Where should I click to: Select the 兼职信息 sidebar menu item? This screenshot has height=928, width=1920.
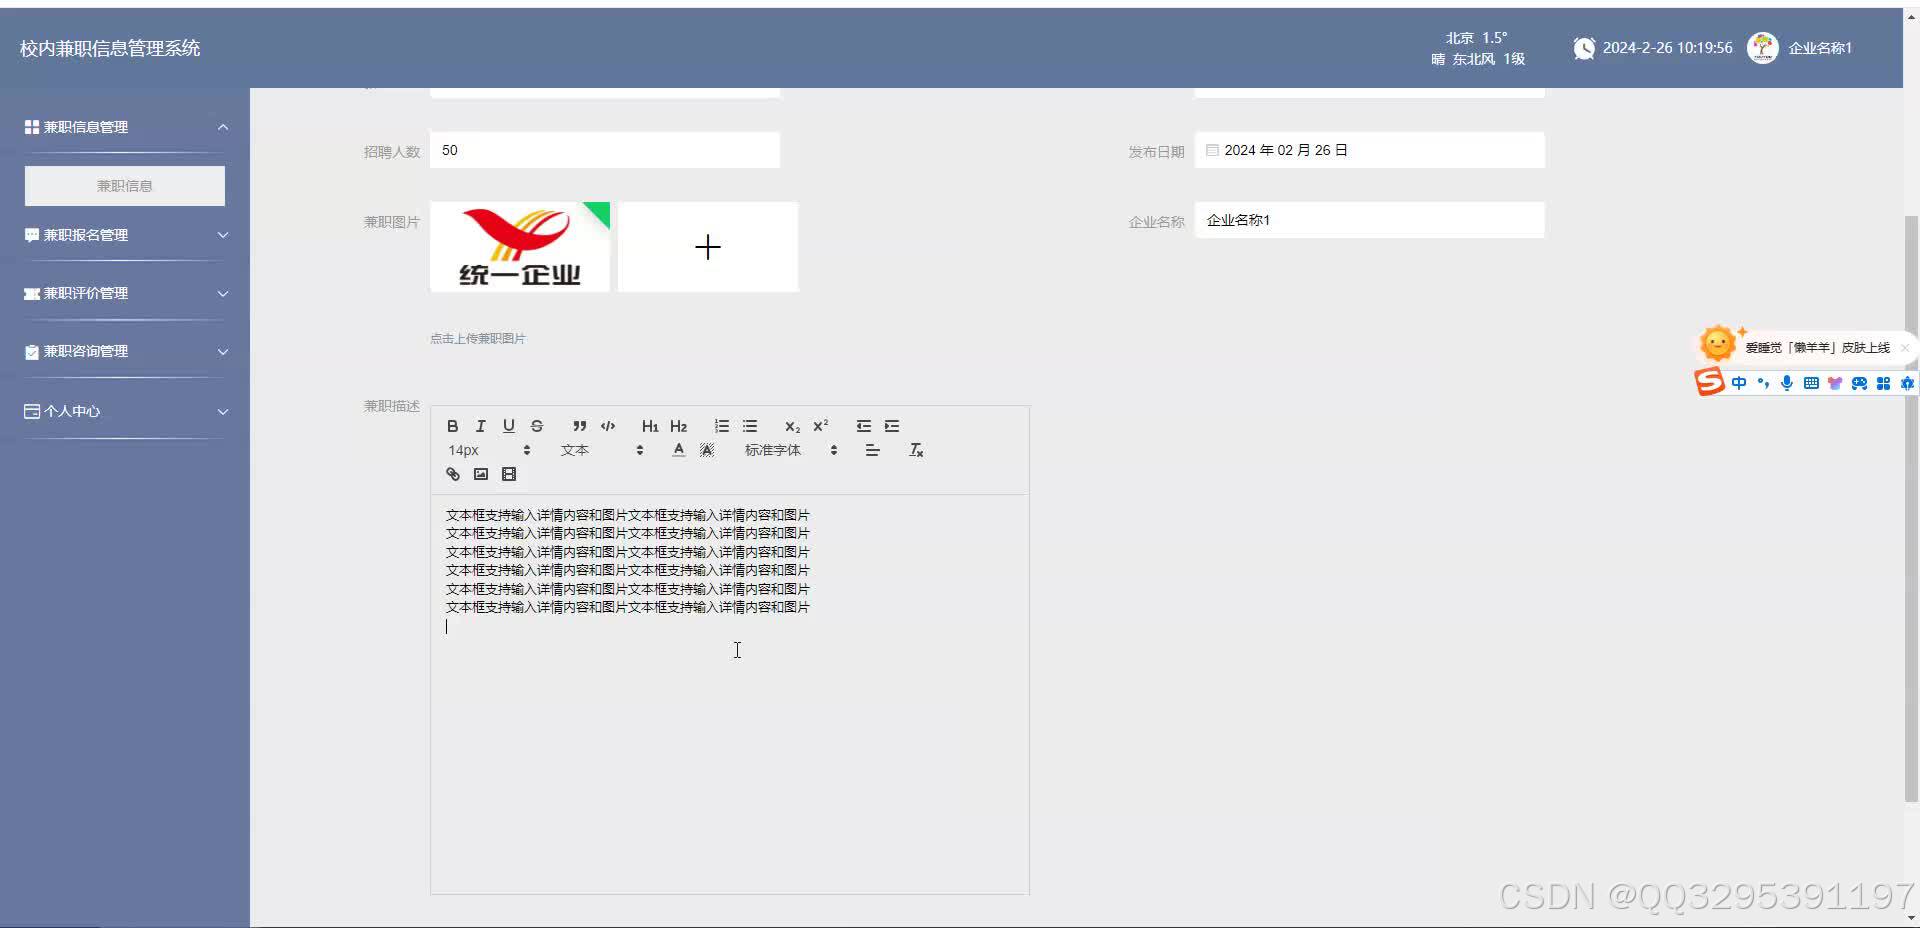coord(124,185)
